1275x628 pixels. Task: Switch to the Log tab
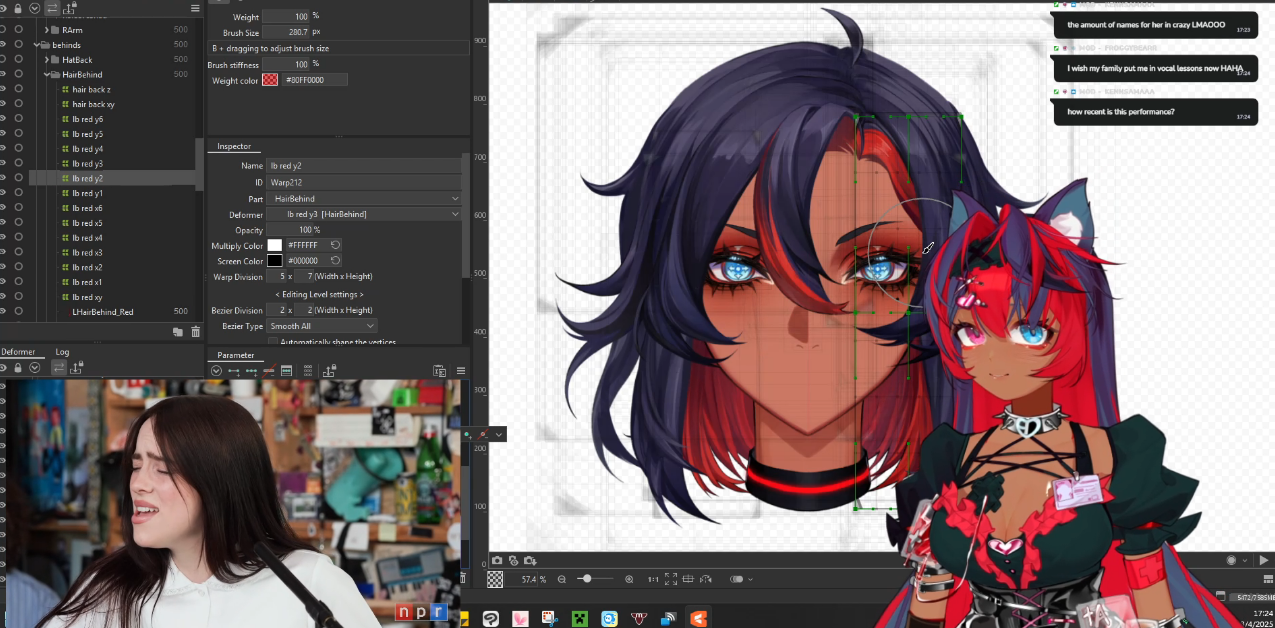click(x=62, y=352)
